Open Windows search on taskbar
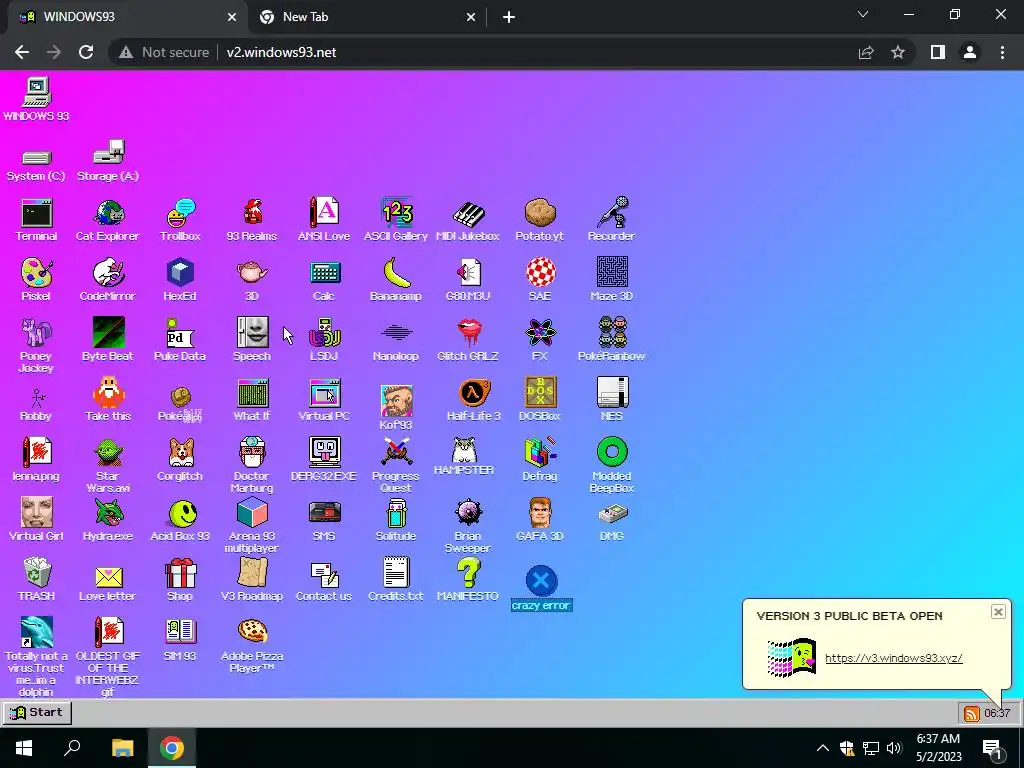 click(72, 748)
